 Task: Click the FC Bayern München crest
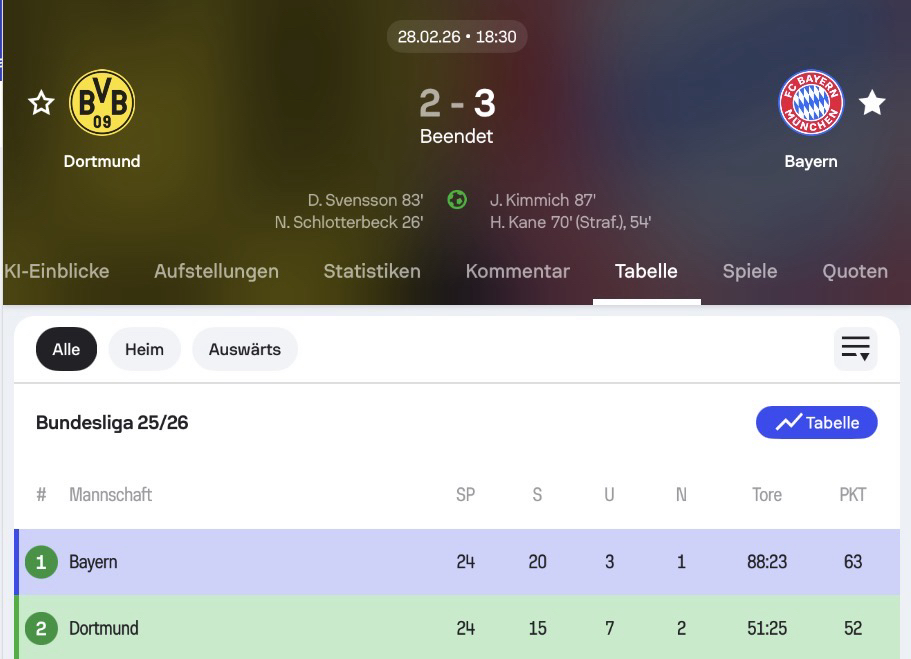811,103
